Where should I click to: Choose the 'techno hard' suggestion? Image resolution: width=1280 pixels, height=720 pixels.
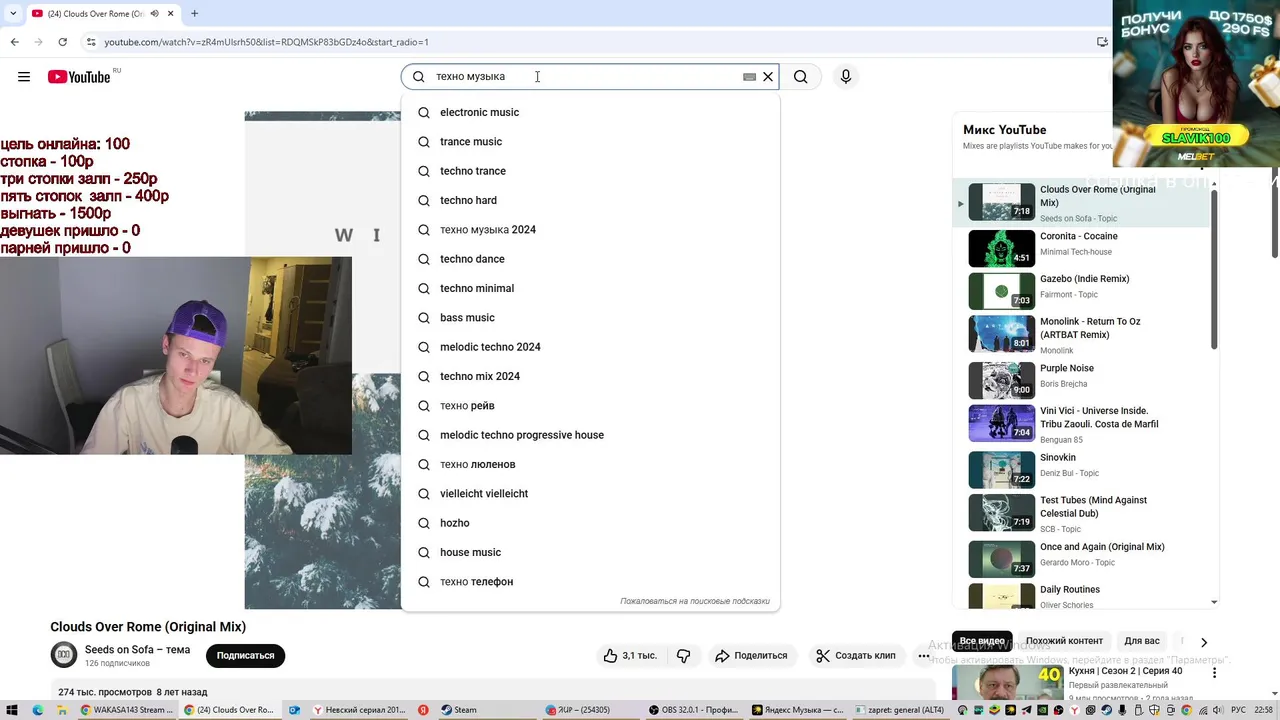(x=590, y=200)
